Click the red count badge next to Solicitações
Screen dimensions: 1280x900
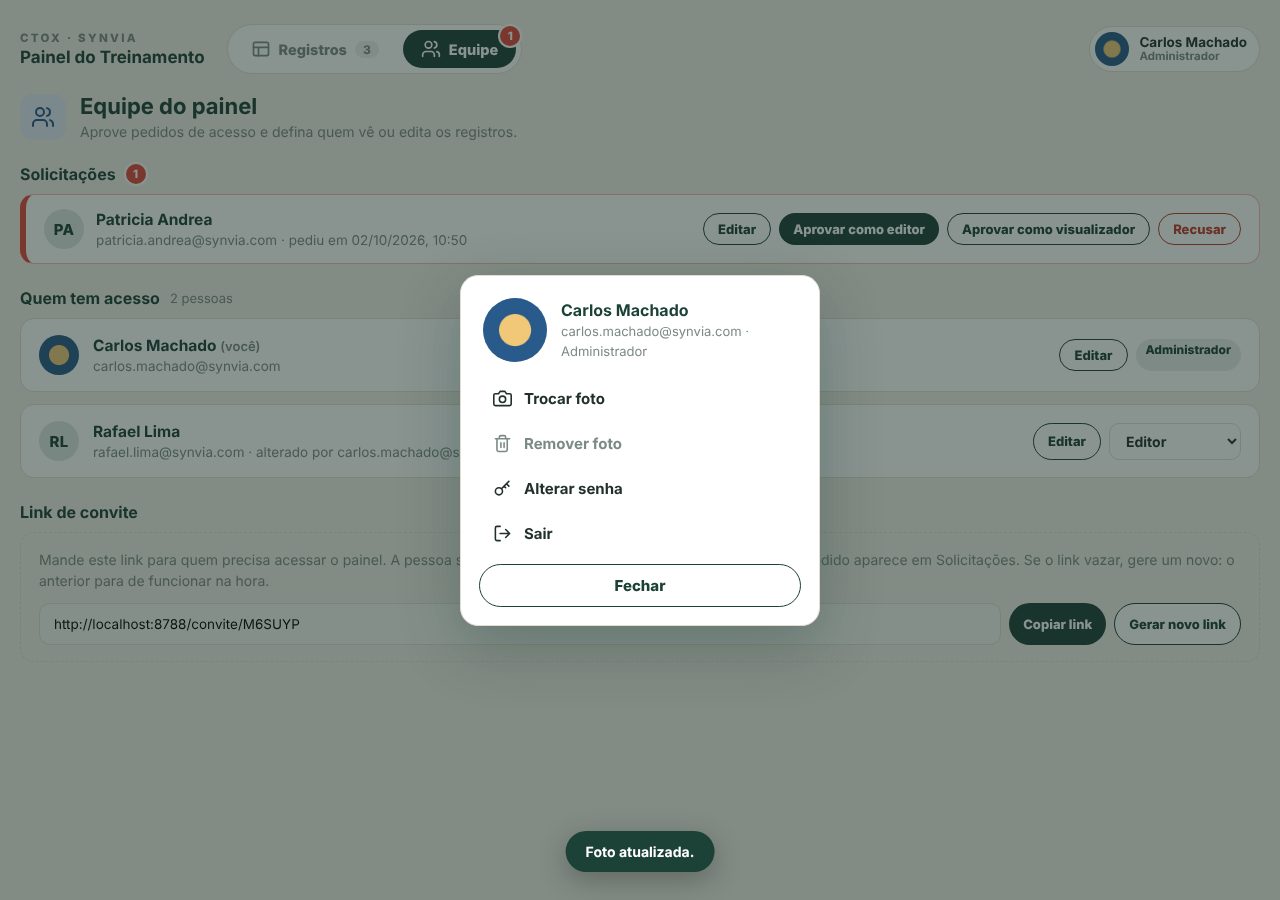[x=136, y=174]
